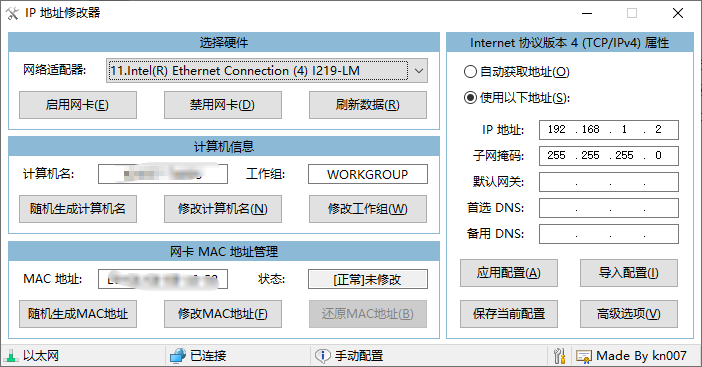Refresh data with 刷新数据 button

tap(368, 105)
